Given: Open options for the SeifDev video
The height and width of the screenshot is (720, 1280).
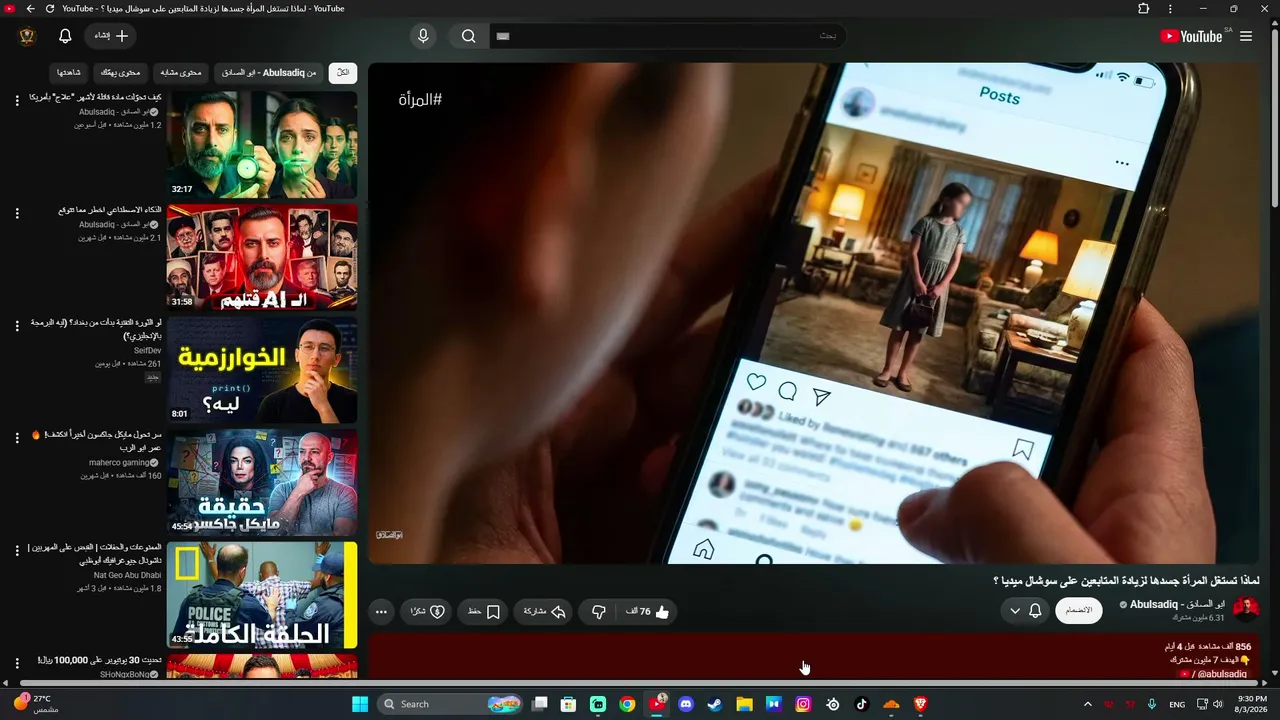Looking at the screenshot, I should click(x=17, y=326).
